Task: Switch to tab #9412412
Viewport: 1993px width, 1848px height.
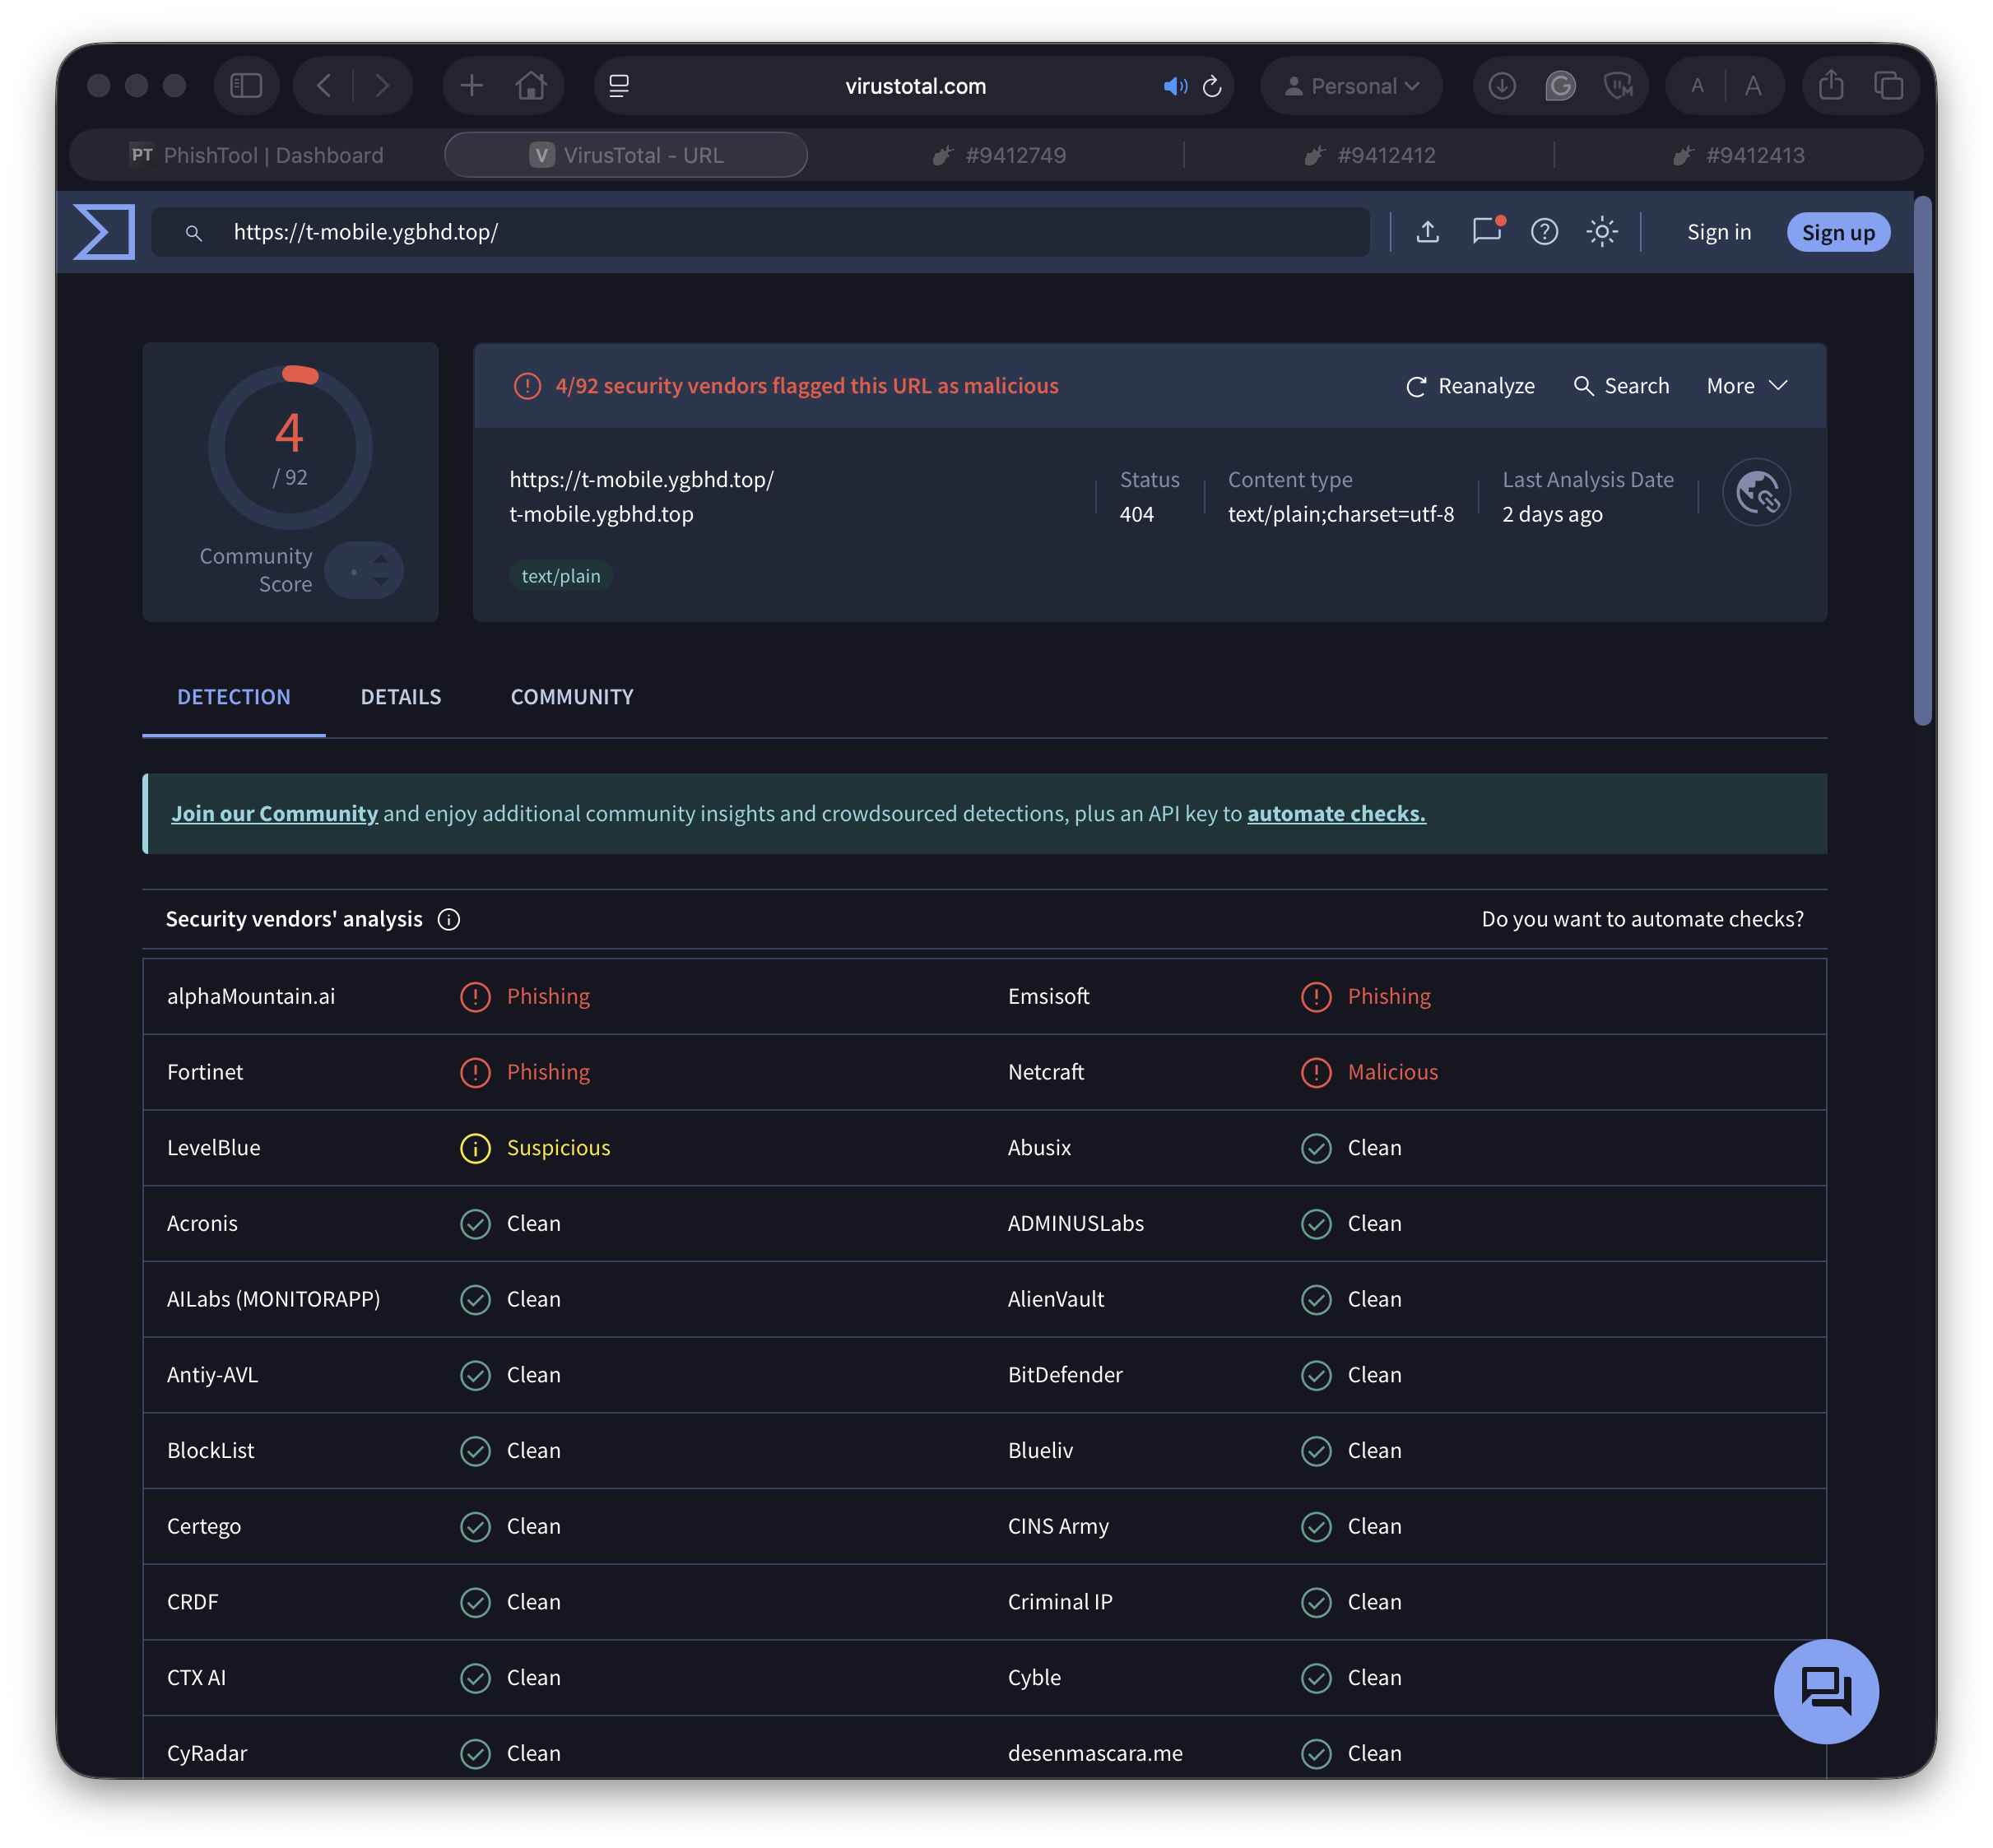Action: pos(1369,155)
